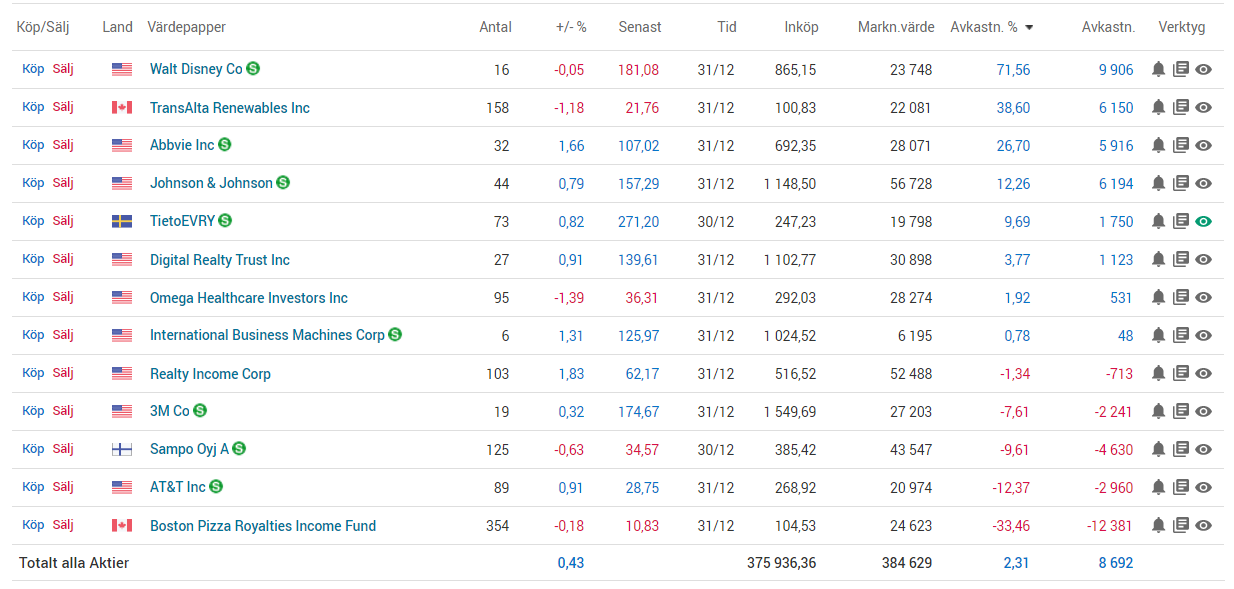Sort table by Antal column header
1234x589 pixels.
495,27
